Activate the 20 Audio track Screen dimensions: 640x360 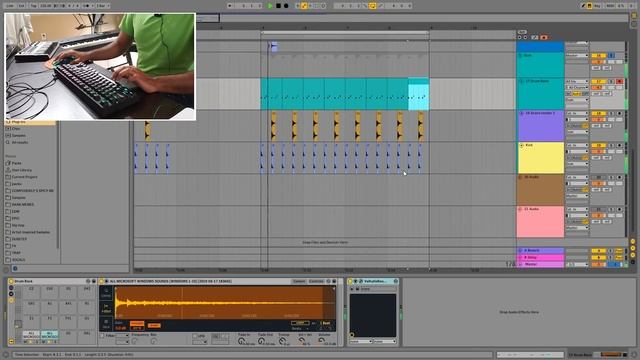[x=598, y=178]
